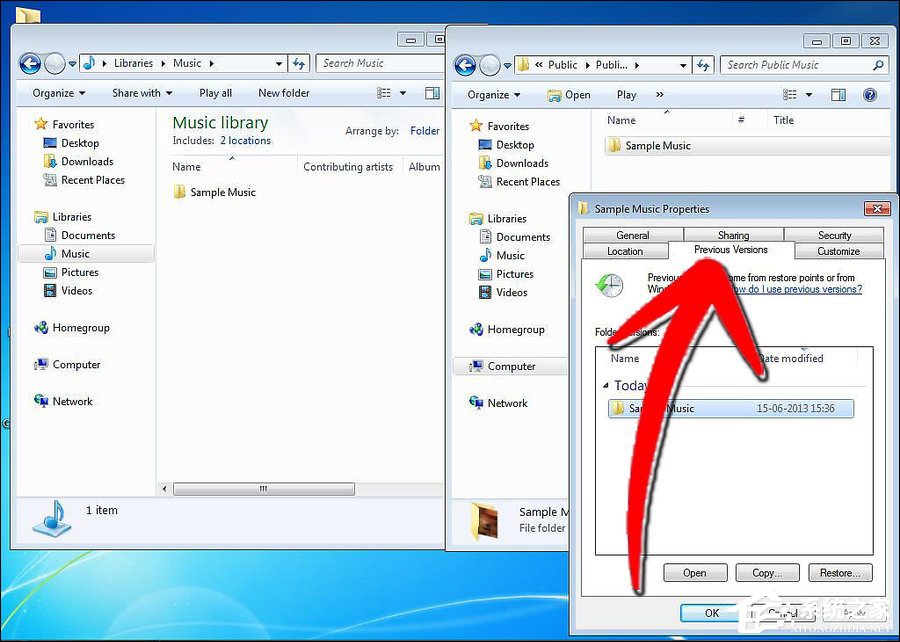Screen dimensions: 900x642
Task: Switch to the General tab
Action: coord(633,235)
